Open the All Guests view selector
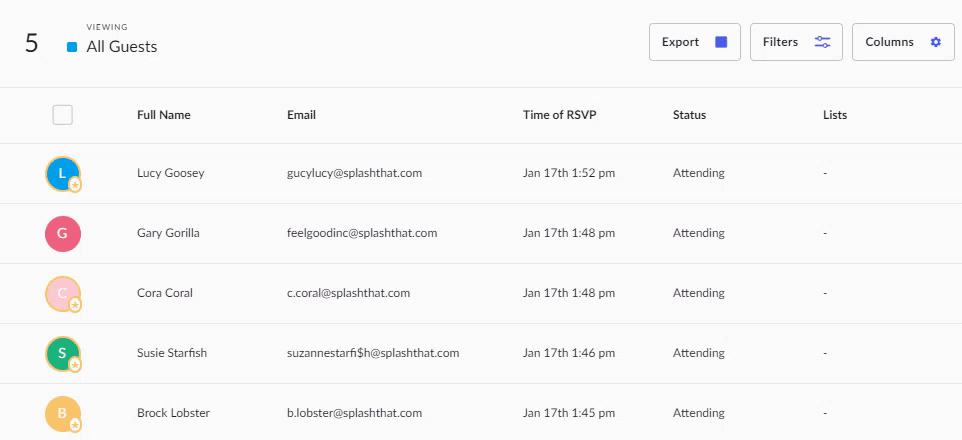962x440 pixels. [121, 47]
